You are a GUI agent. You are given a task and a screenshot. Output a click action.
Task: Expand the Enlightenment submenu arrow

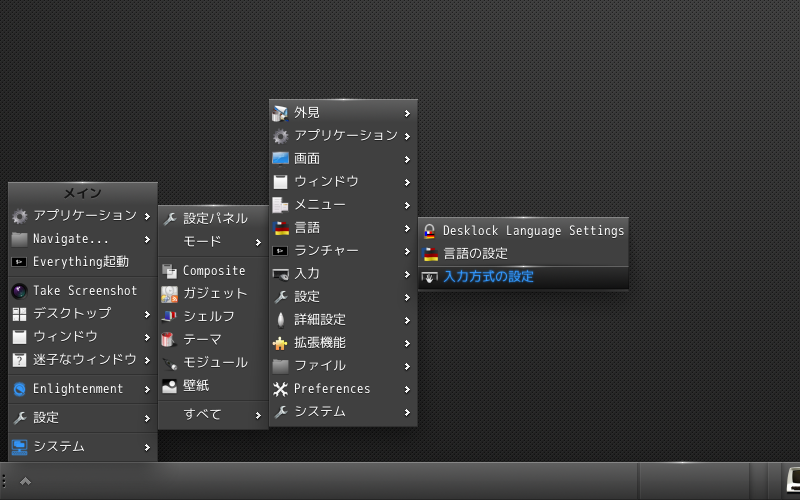[147, 389]
